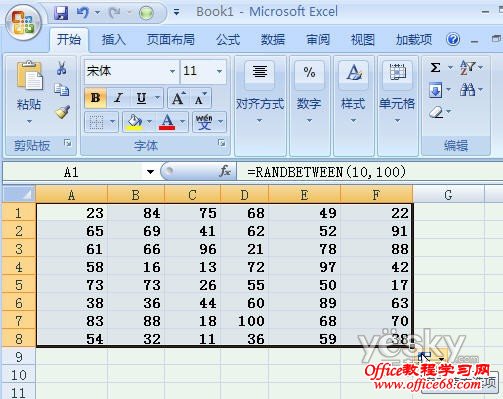
Task: Show phonetic guide wén icon
Action: point(204,122)
